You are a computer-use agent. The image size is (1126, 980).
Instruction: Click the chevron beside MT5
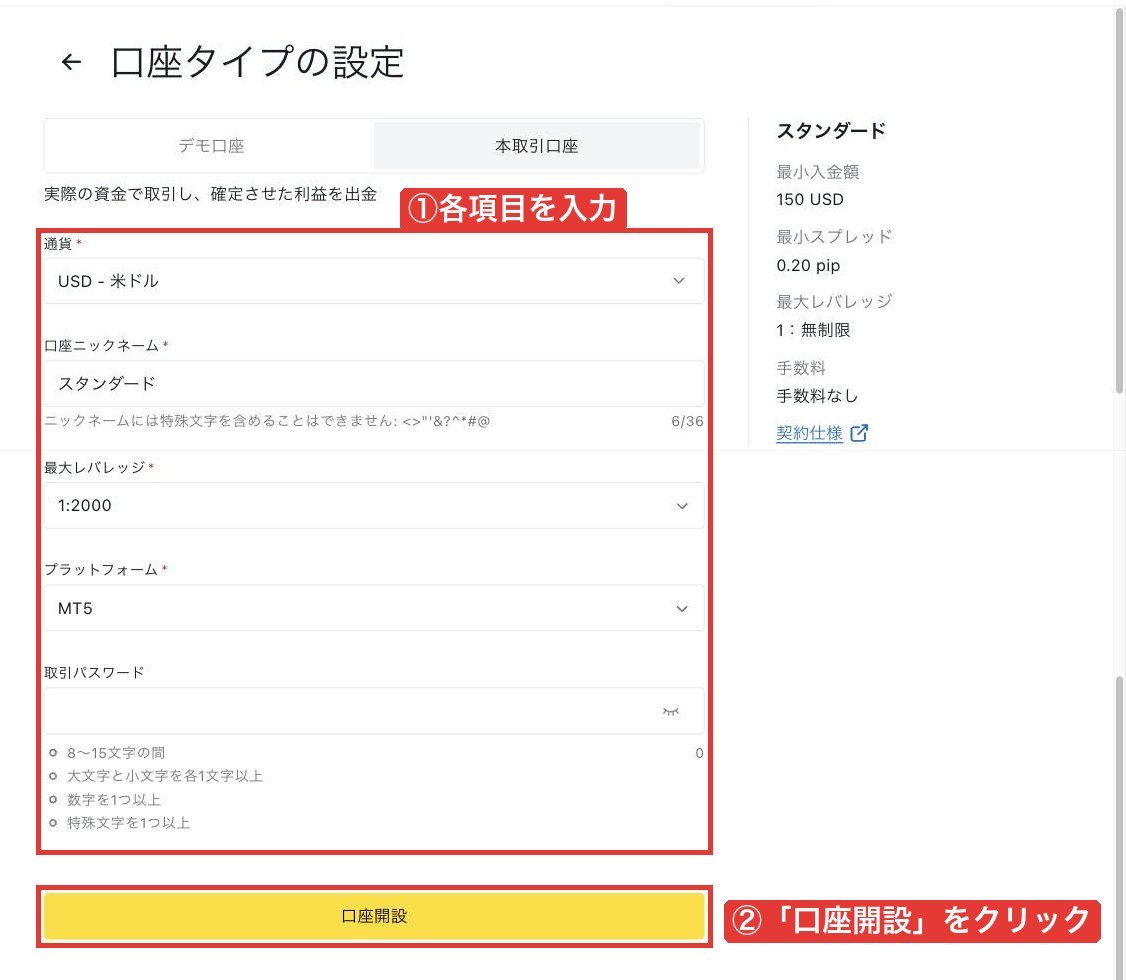point(682,609)
